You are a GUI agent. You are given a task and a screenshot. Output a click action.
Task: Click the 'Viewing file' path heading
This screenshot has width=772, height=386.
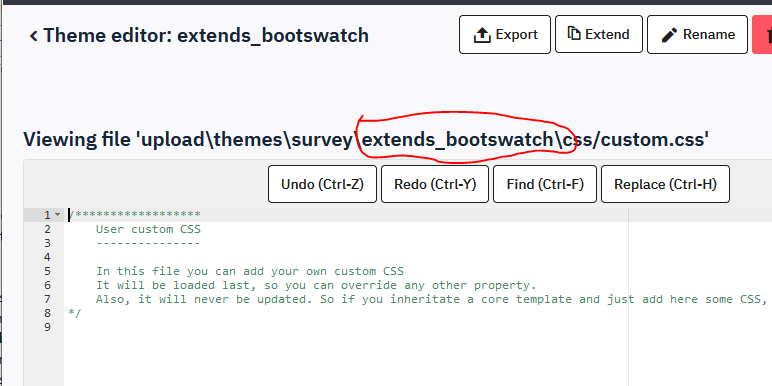click(366, 140)
